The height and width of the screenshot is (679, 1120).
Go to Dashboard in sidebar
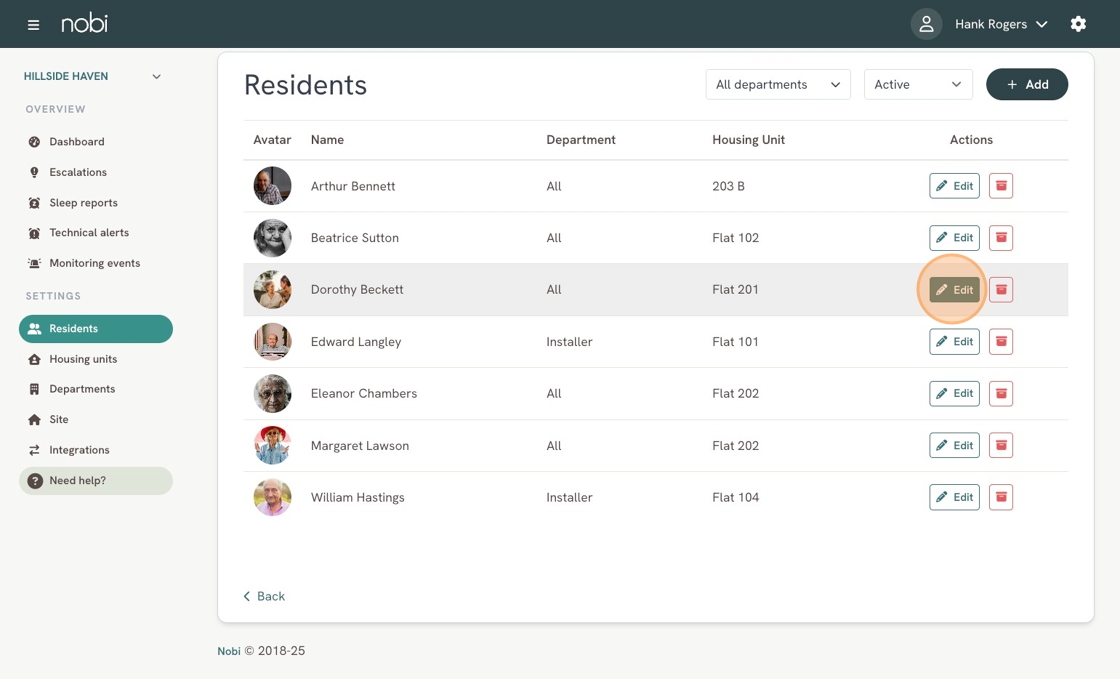point(77,142)
